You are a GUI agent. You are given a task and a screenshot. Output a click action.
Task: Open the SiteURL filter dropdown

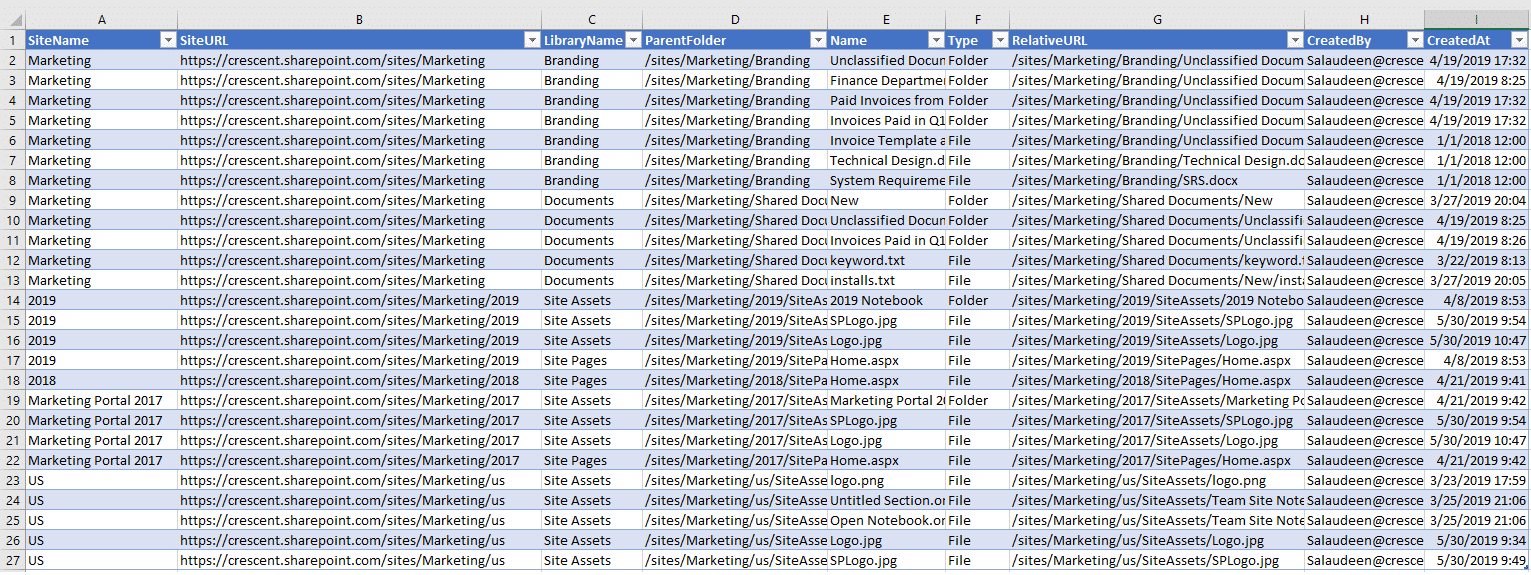coord(531,40)
